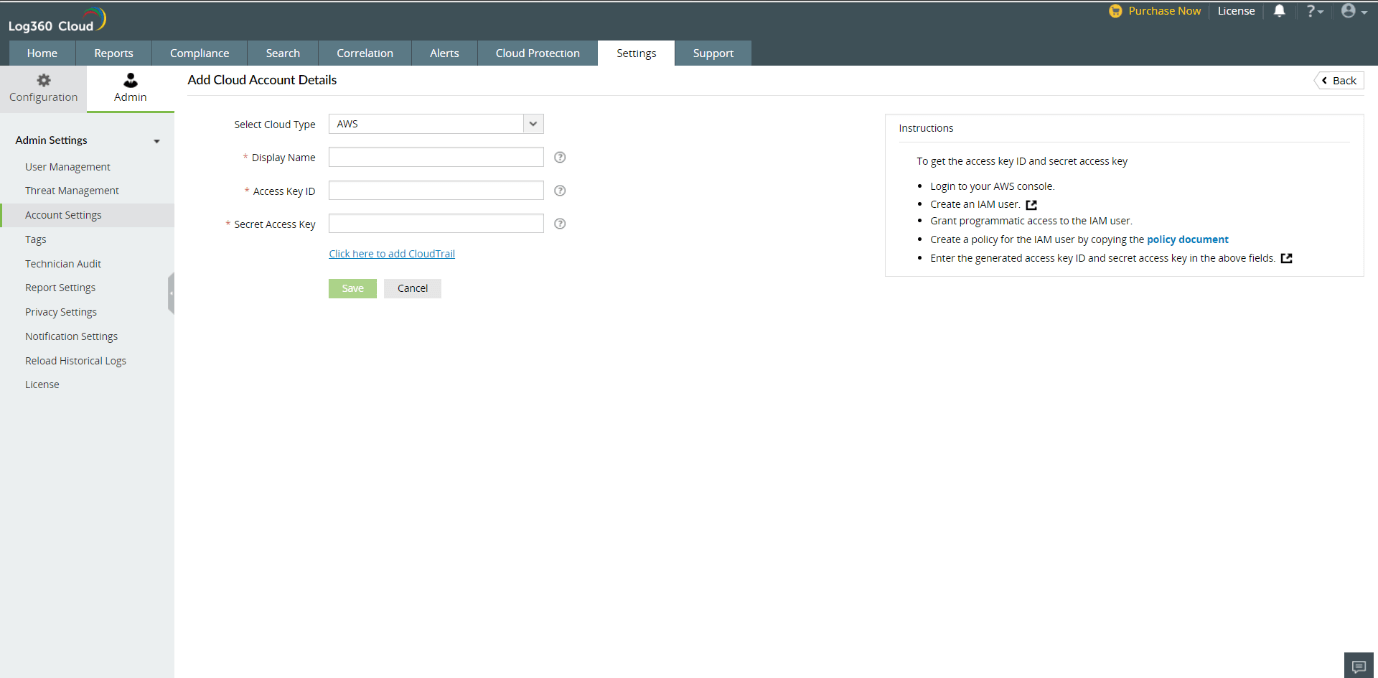1378x678 pixels.
Task: Switch to Configuration gear section
Action: [43, 88]
